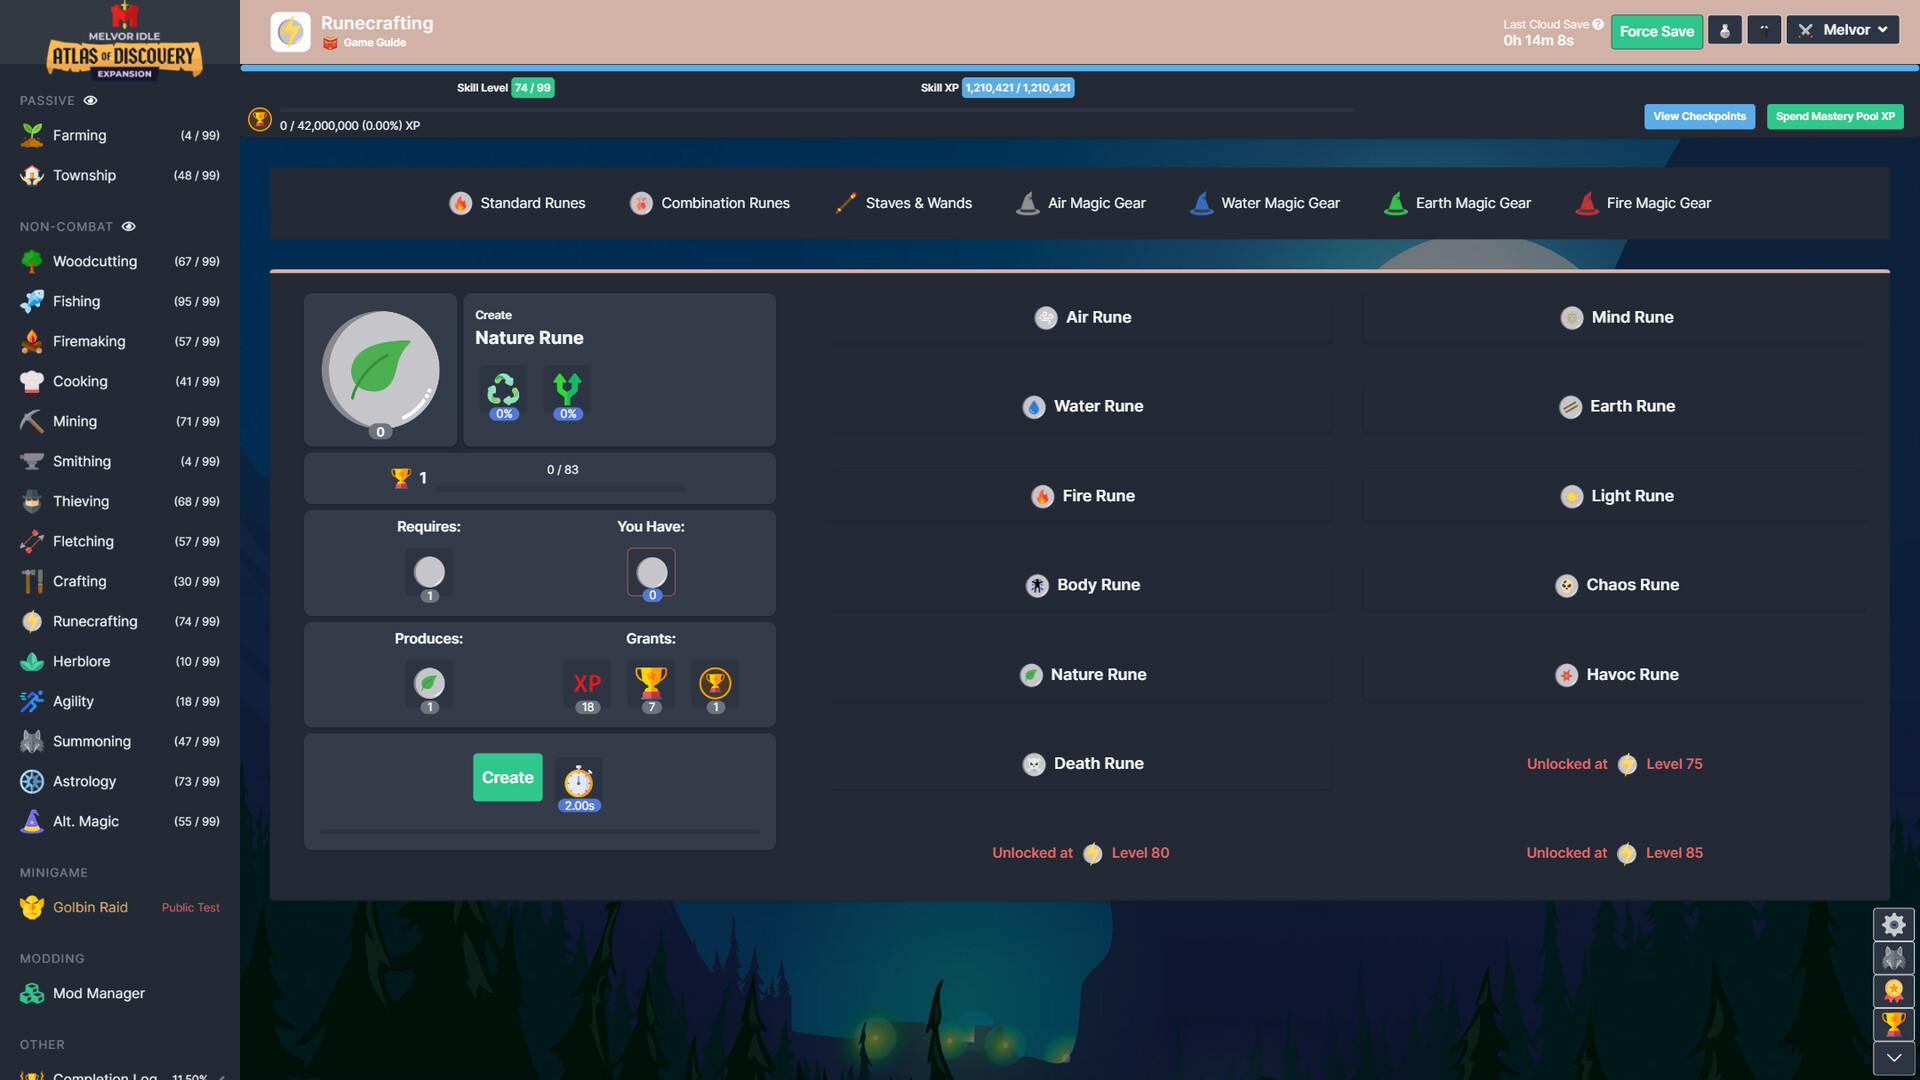Click the Body Rune icon
This screenshot has height=1080, width=1920.
(1036, 585)
